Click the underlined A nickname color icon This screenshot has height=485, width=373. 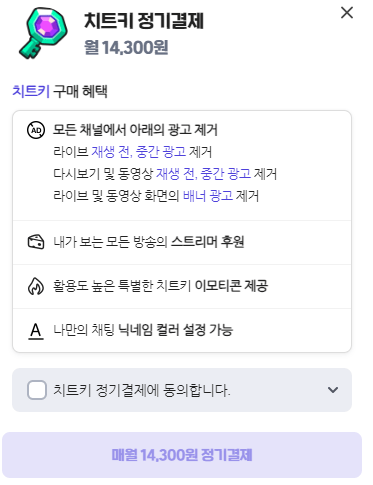click(x=36, y=331)
